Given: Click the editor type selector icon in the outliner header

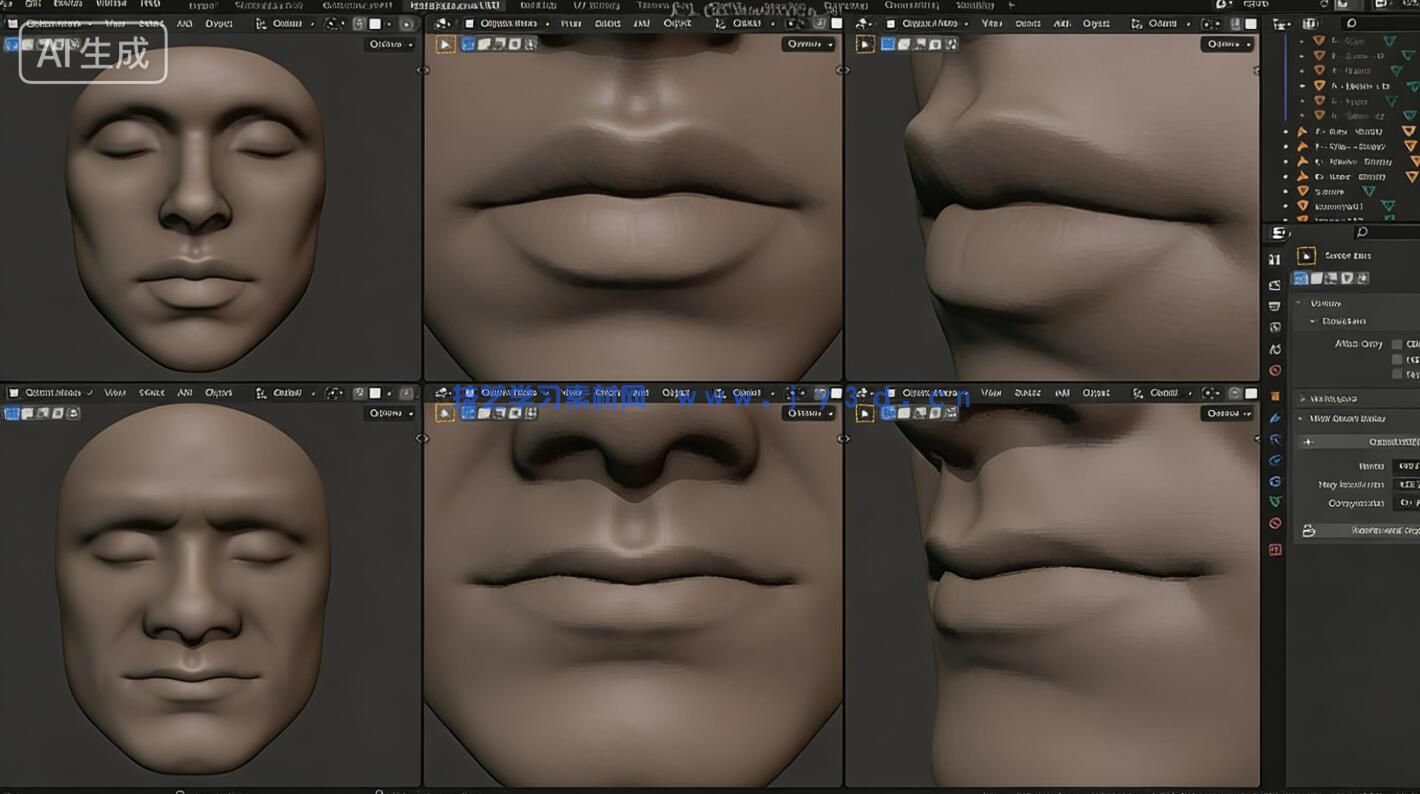Looking at the screenshot, I should [x=1282, y=23].
